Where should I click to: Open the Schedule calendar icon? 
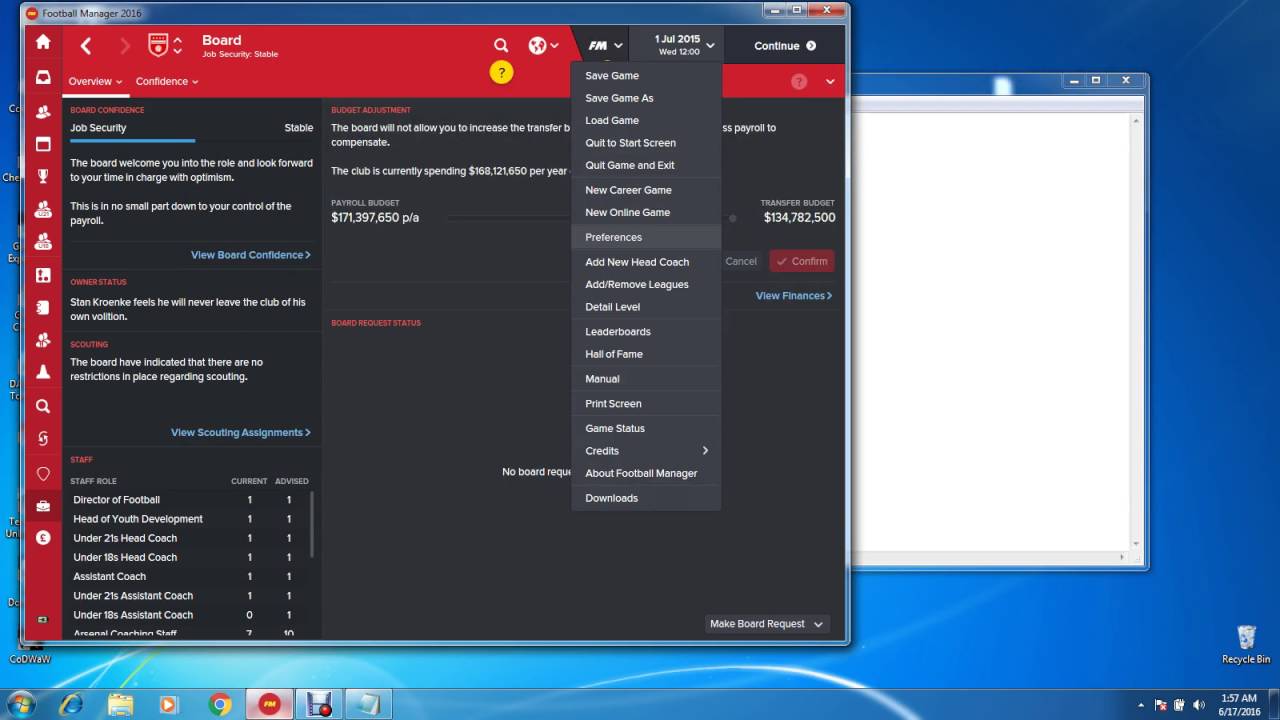point(43,144)
